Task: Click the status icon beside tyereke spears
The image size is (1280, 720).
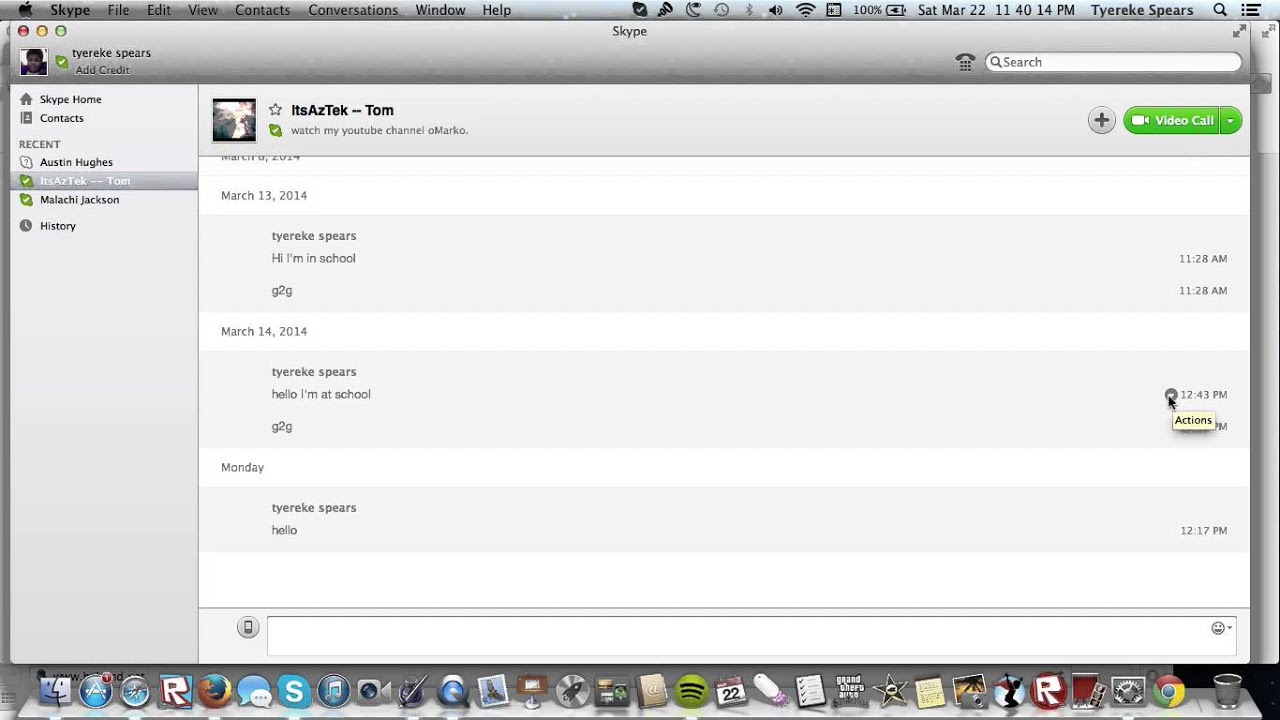Action: (62, 62)
